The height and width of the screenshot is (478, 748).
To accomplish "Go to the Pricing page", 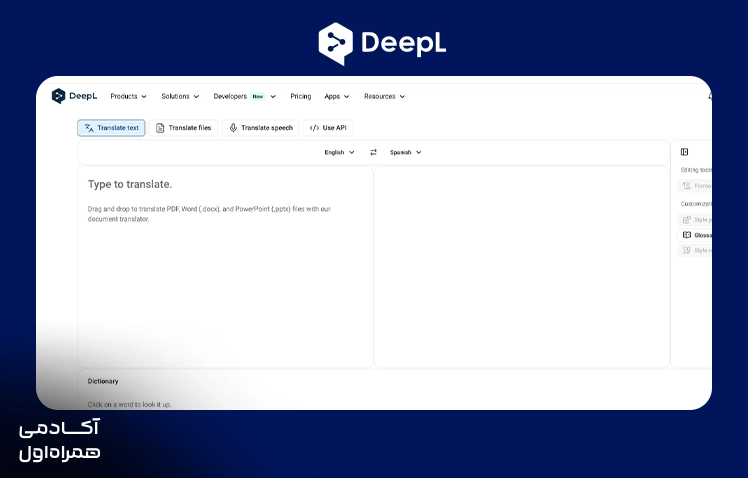I will pyautogui.click(x=301, y=96).
